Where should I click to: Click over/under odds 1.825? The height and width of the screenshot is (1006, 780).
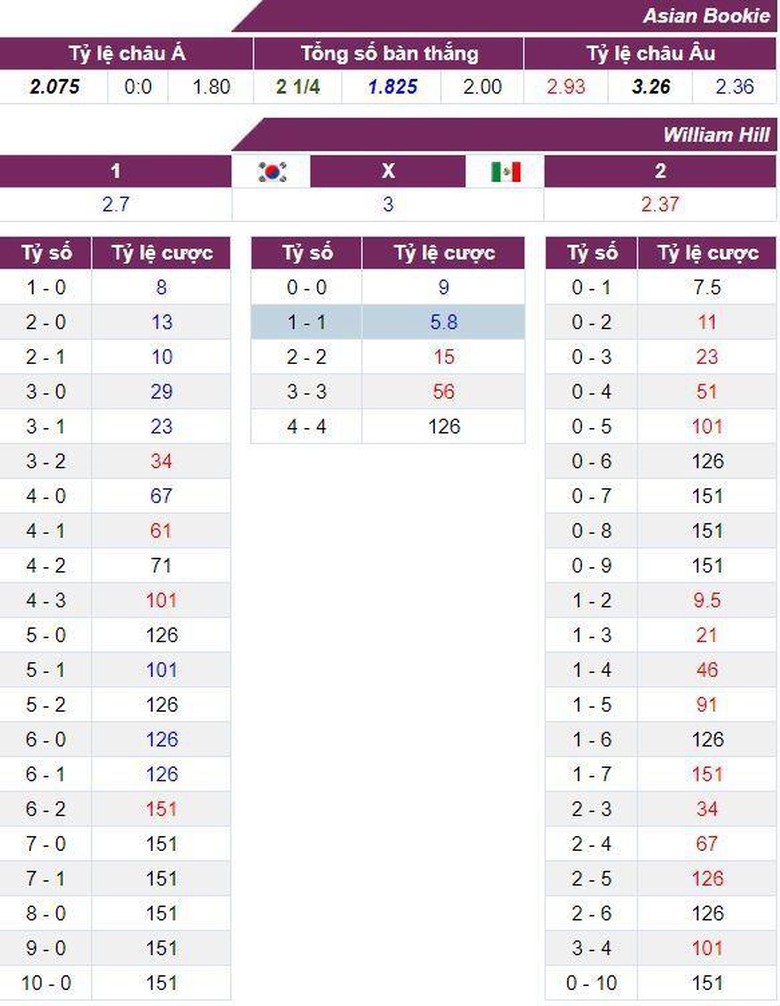pos(392,87)
